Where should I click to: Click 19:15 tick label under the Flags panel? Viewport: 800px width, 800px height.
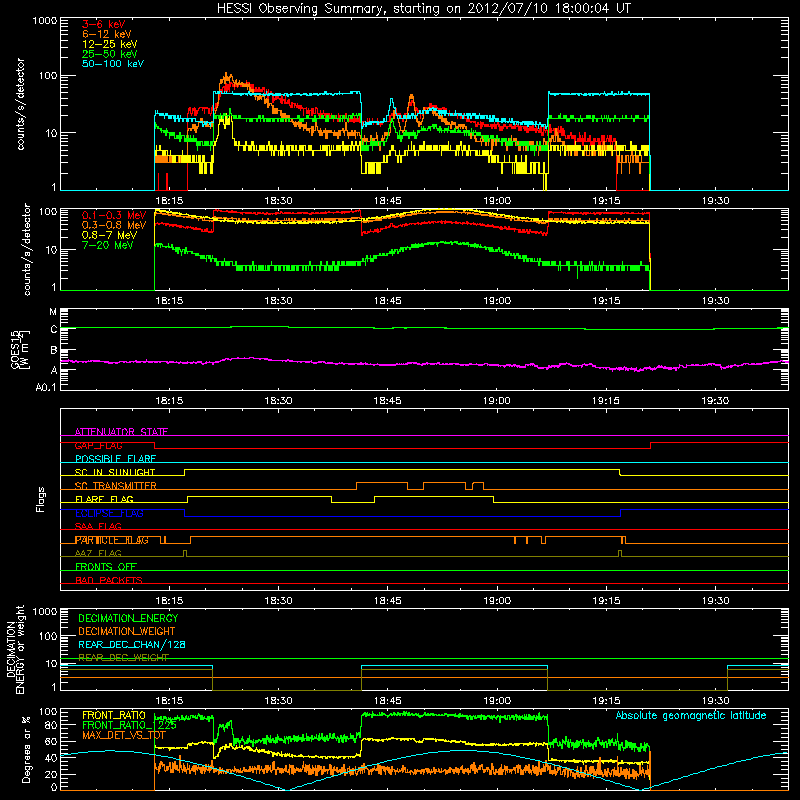606,601
